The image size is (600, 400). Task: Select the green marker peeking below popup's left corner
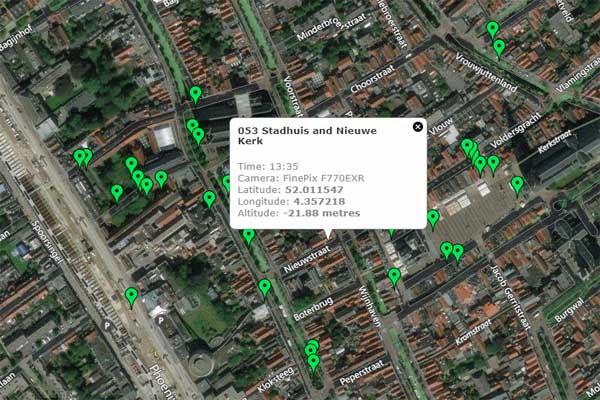(249, 237)
